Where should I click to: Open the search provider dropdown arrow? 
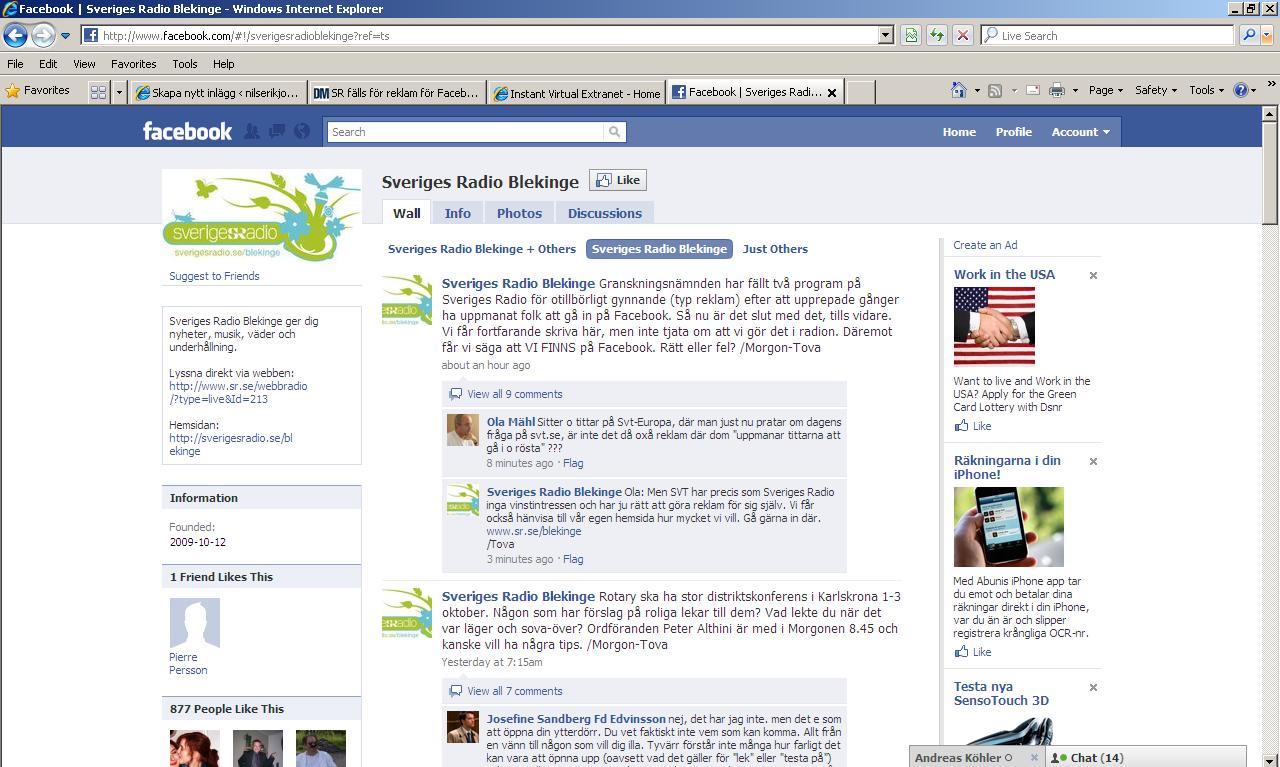click(1267, 35)
